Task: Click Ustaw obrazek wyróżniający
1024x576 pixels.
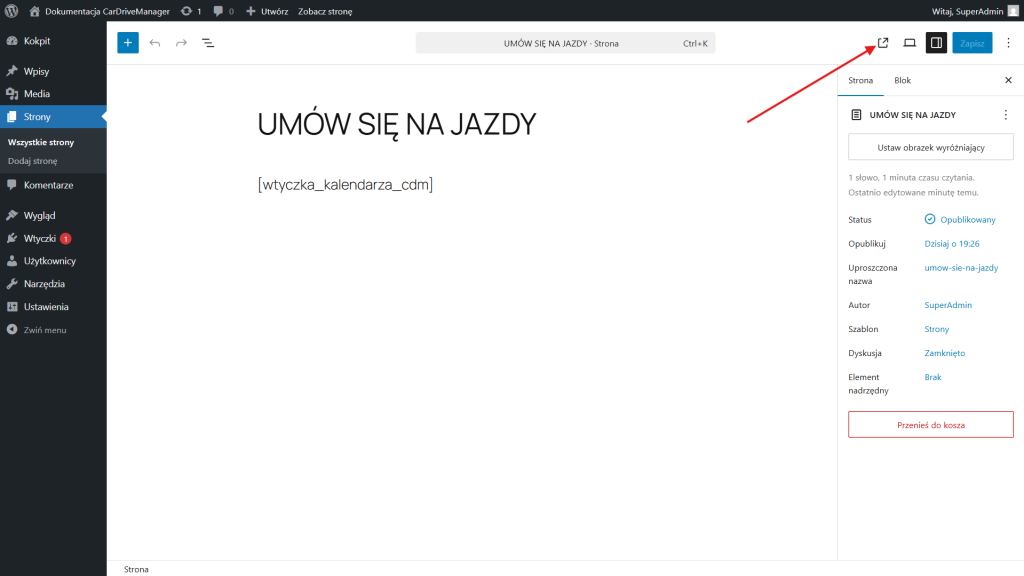Action: [x=930, y=146]
